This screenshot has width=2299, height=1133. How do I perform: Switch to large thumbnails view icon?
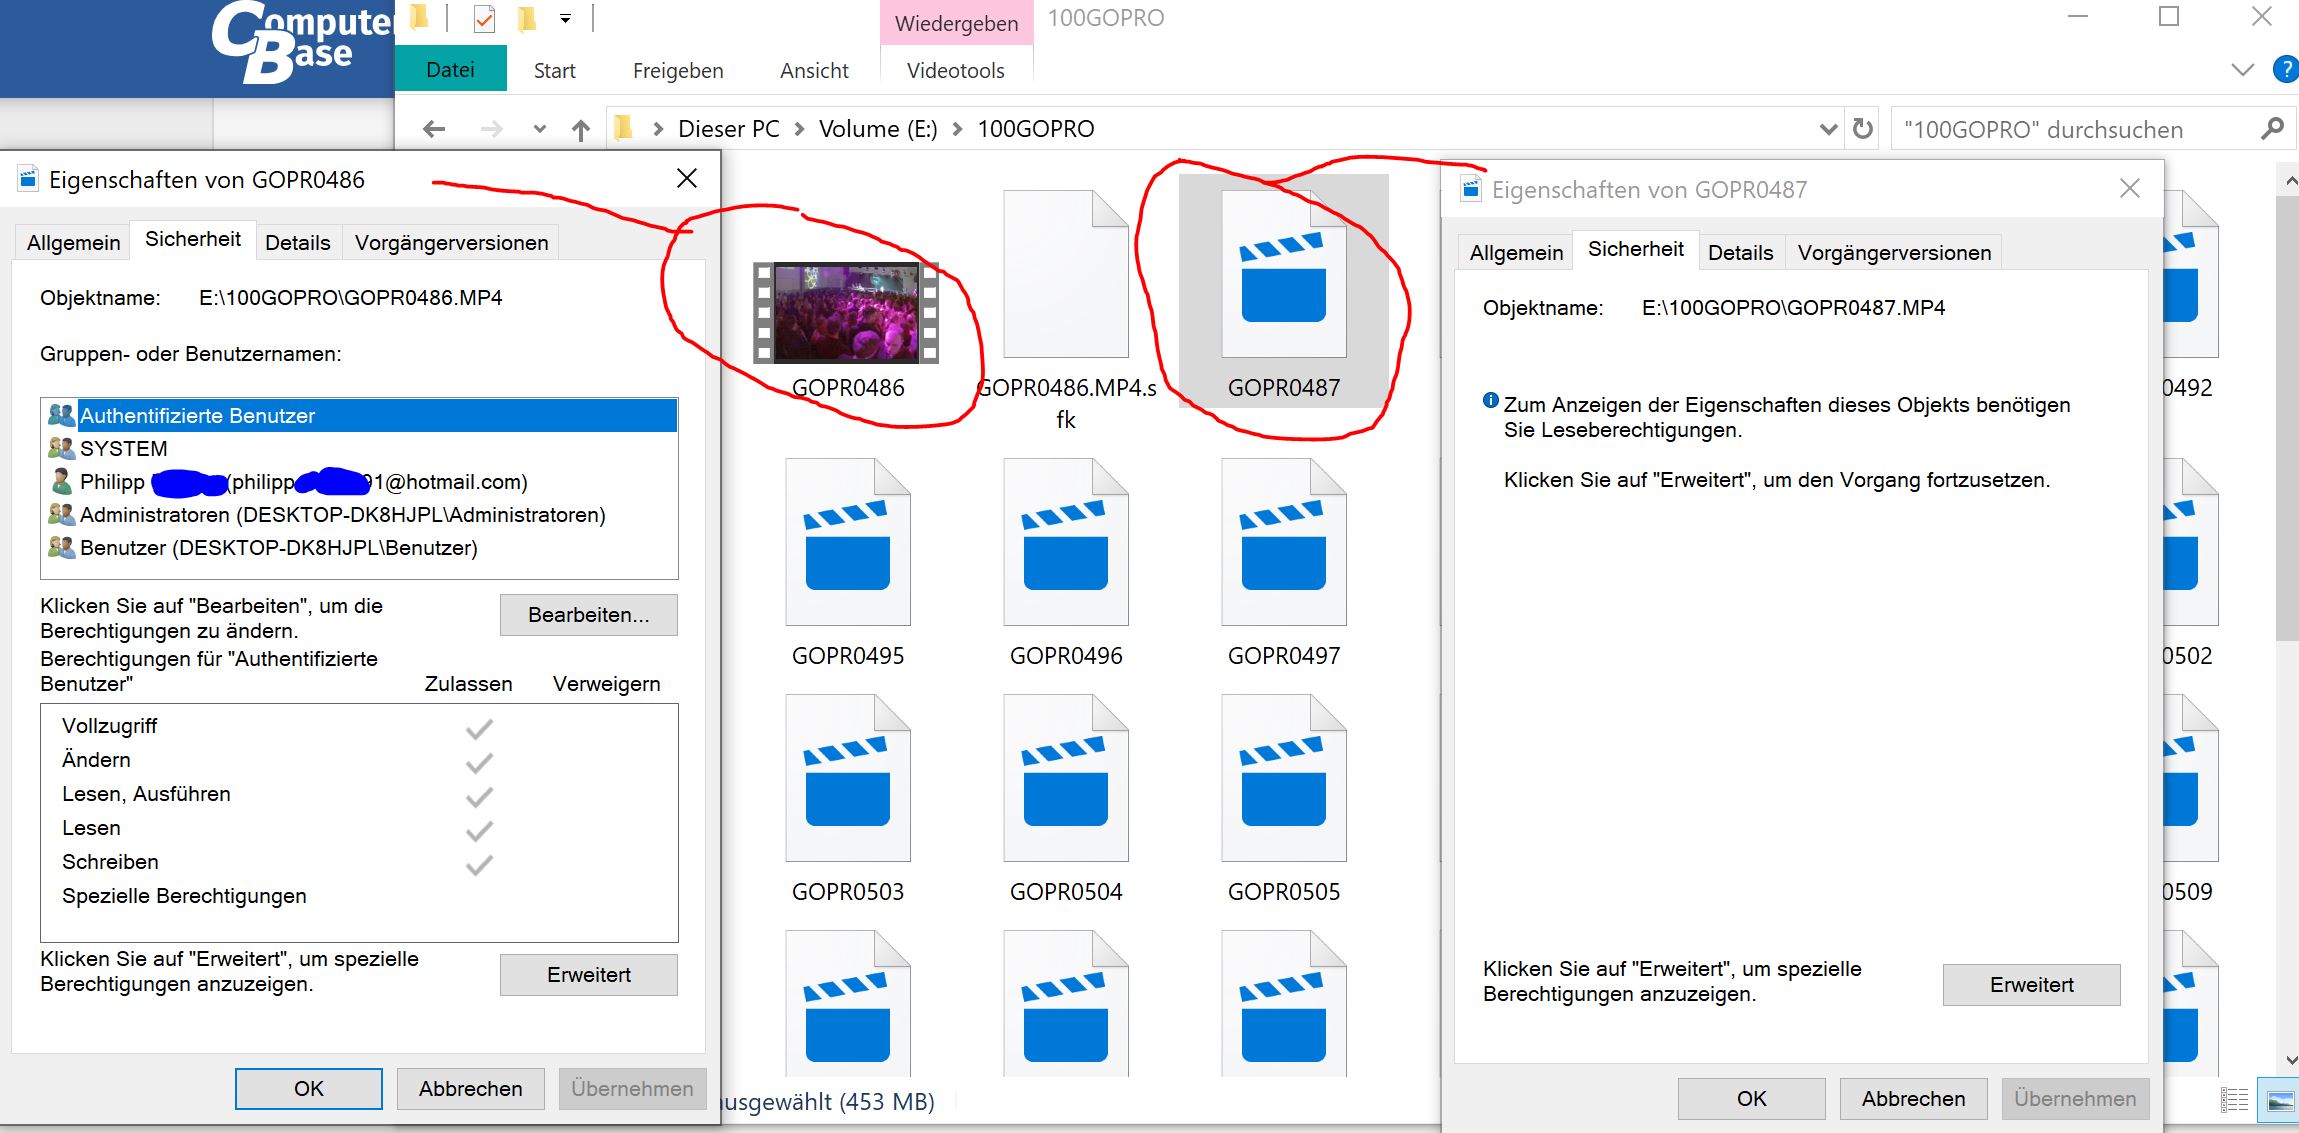tap(2280, 1101)
